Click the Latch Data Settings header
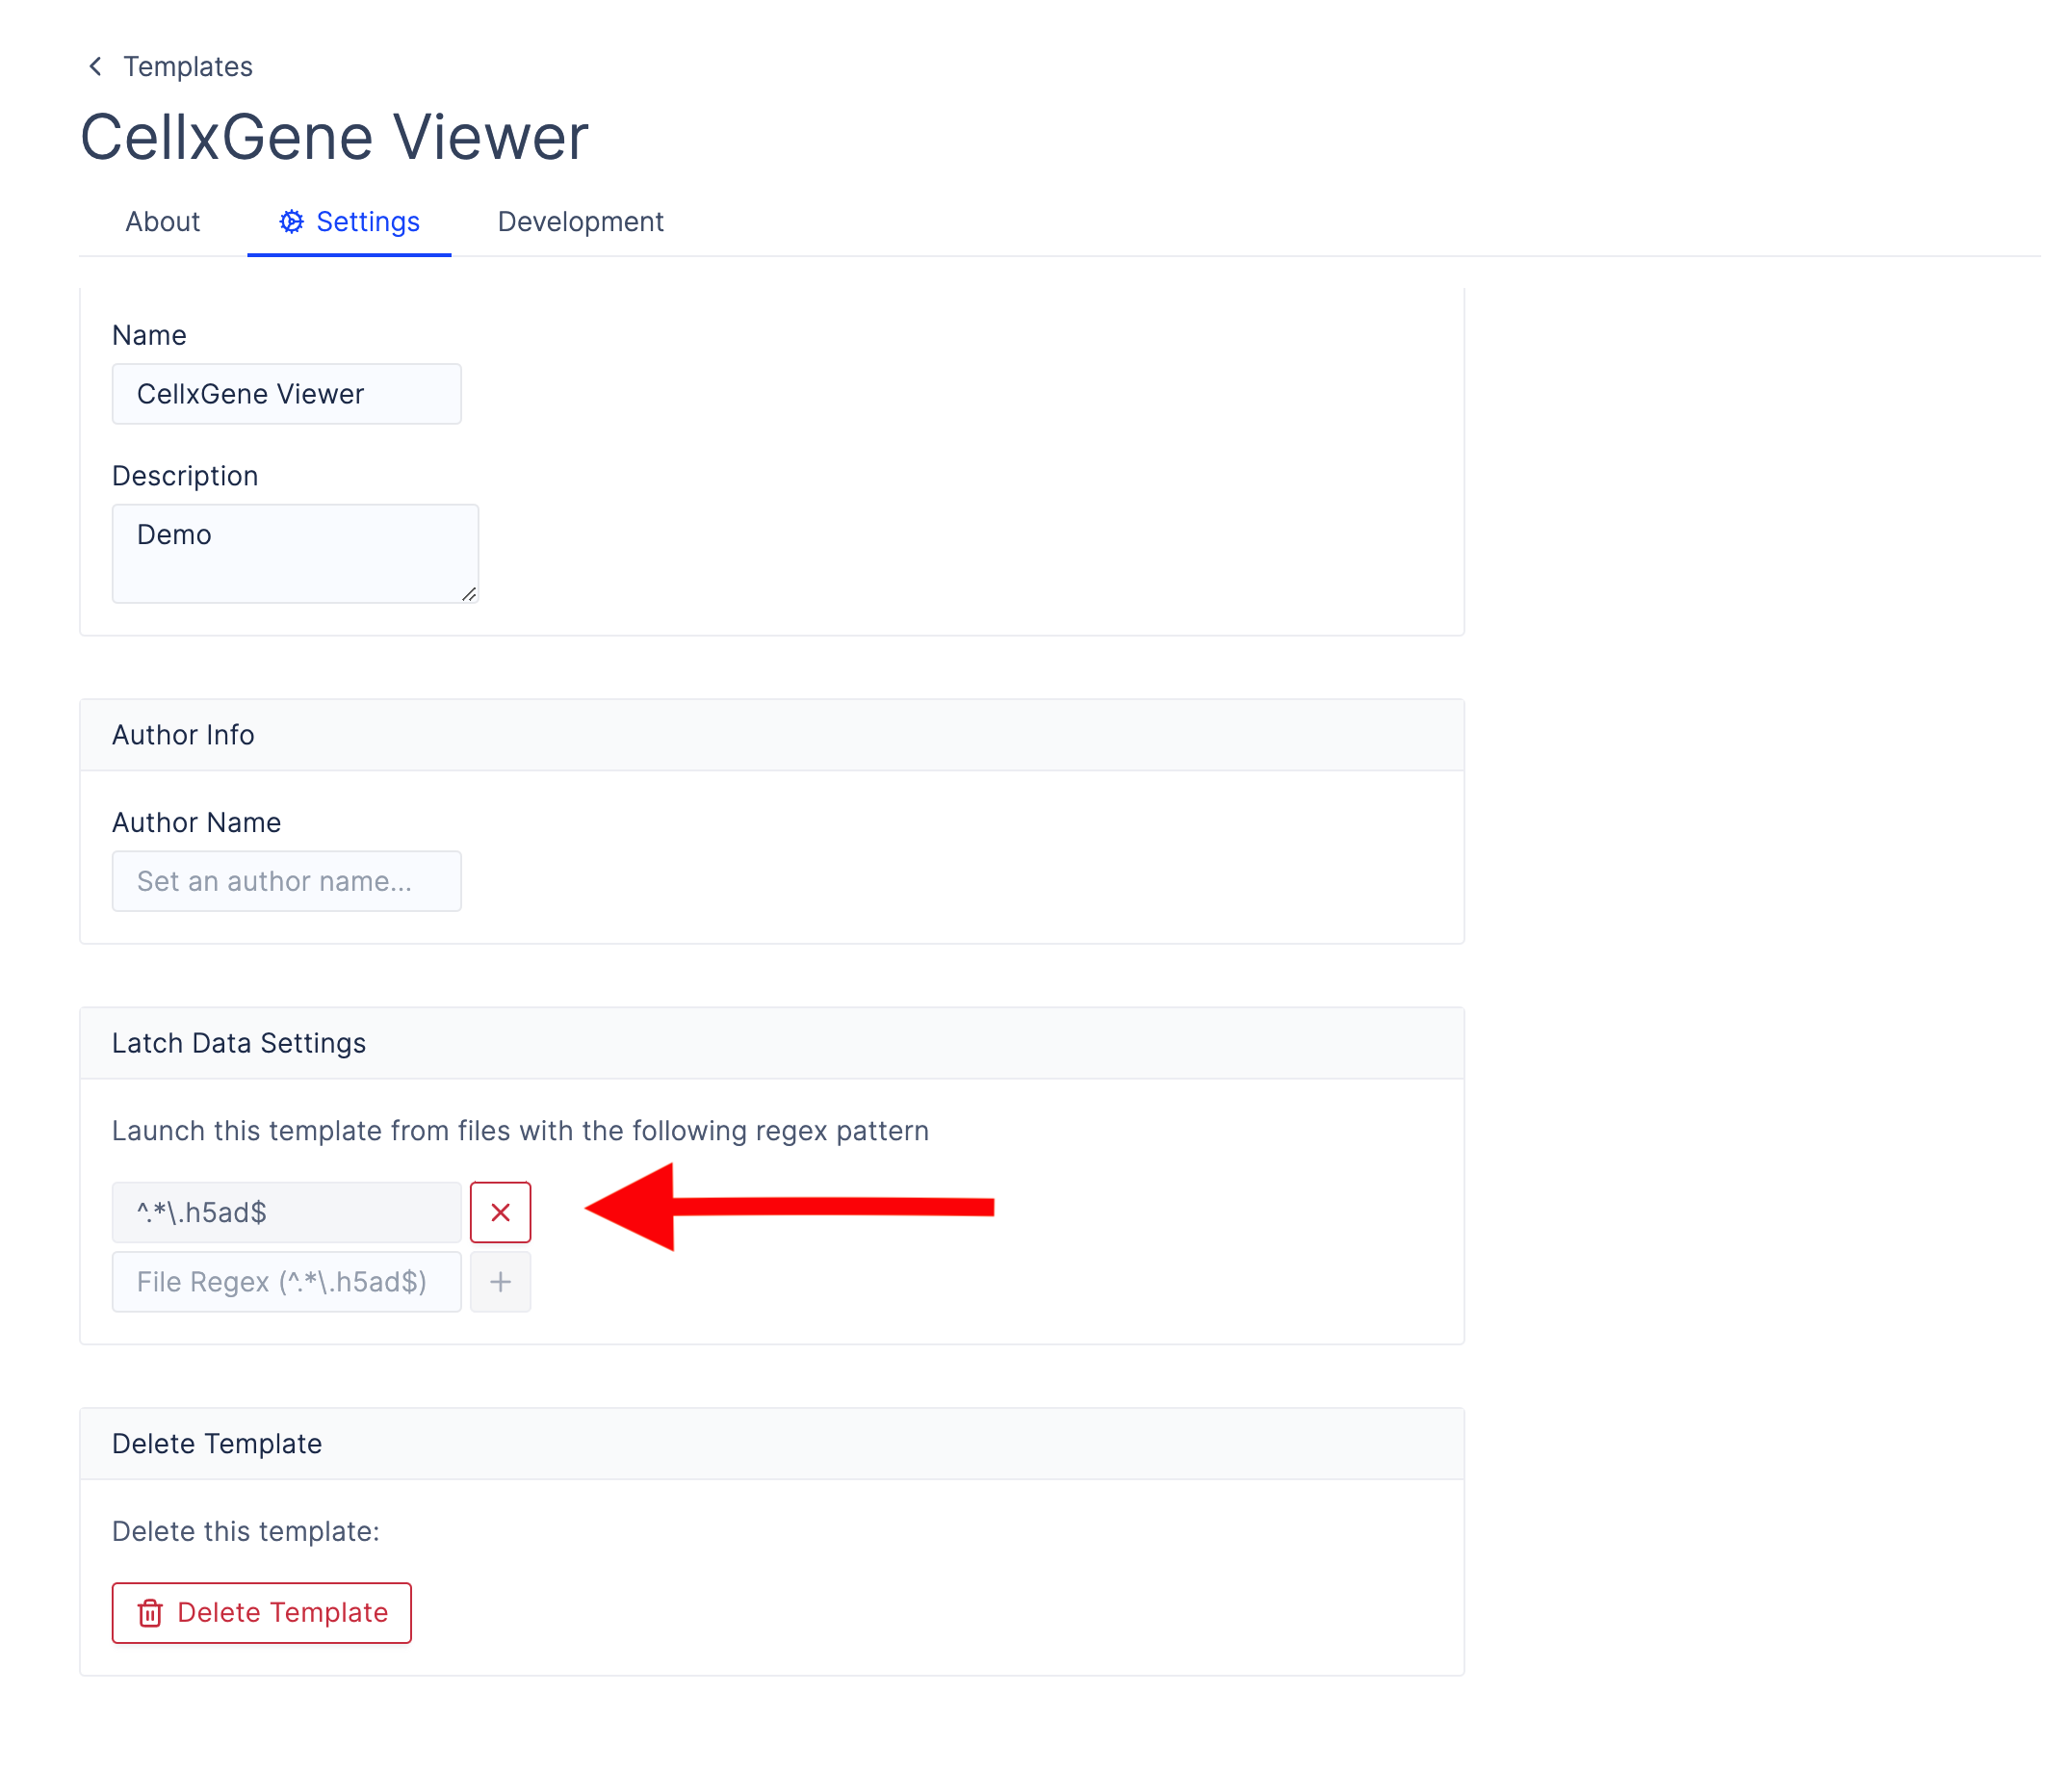The width and height of the screenshot is (2072, 1772). 772,1043
